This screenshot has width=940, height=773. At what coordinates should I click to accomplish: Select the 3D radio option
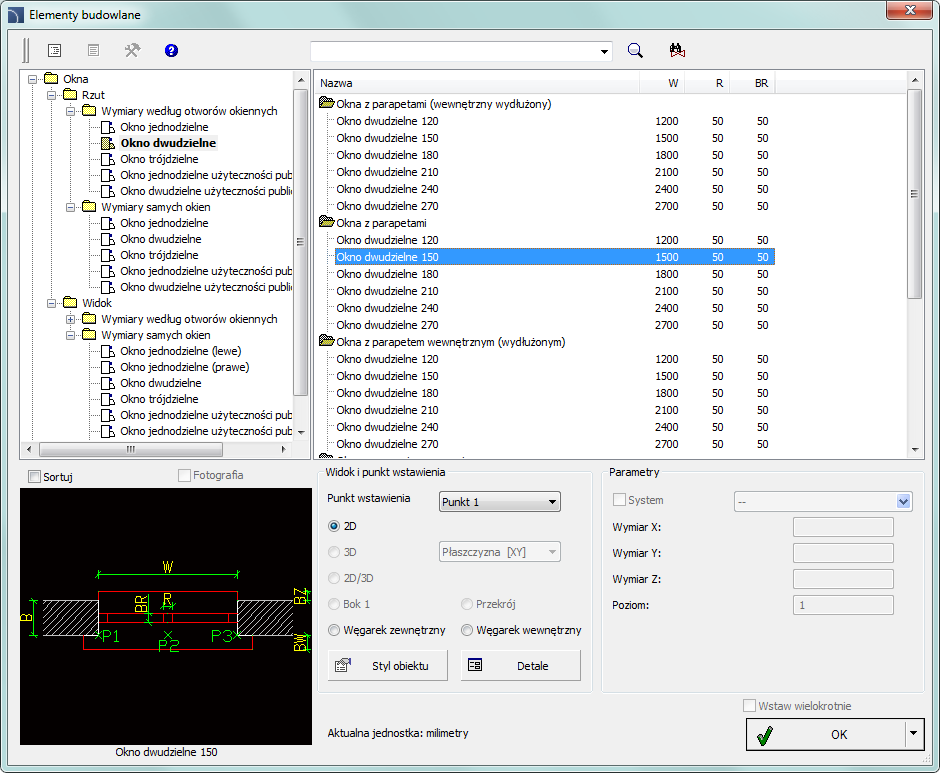(x=334, y=552)
